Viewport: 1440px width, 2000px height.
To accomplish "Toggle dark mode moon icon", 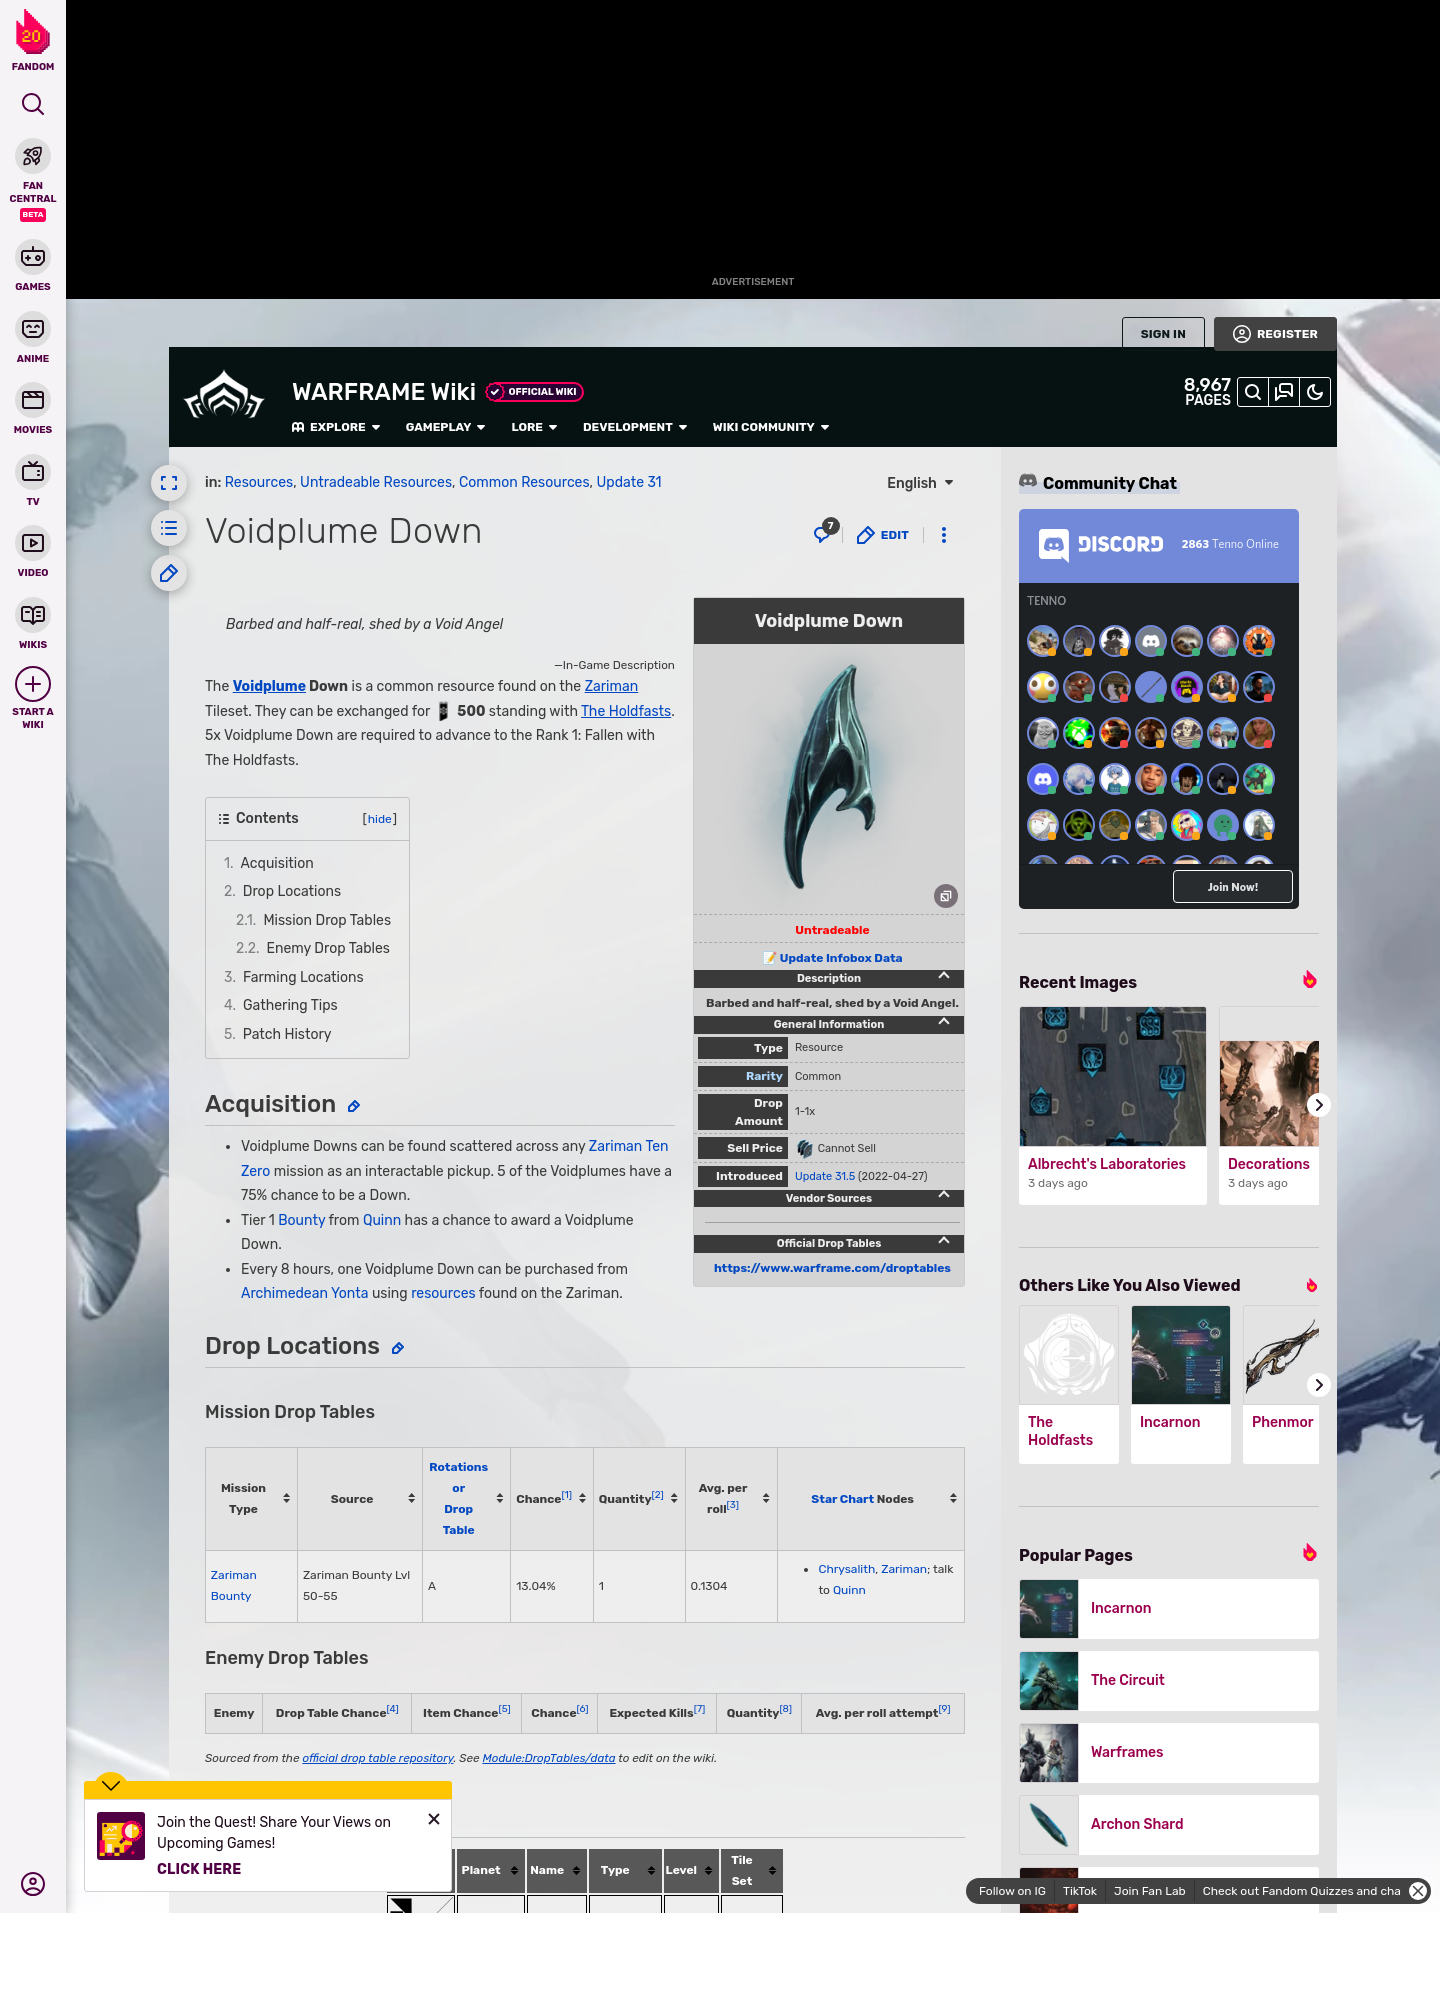I will 1315,392.
